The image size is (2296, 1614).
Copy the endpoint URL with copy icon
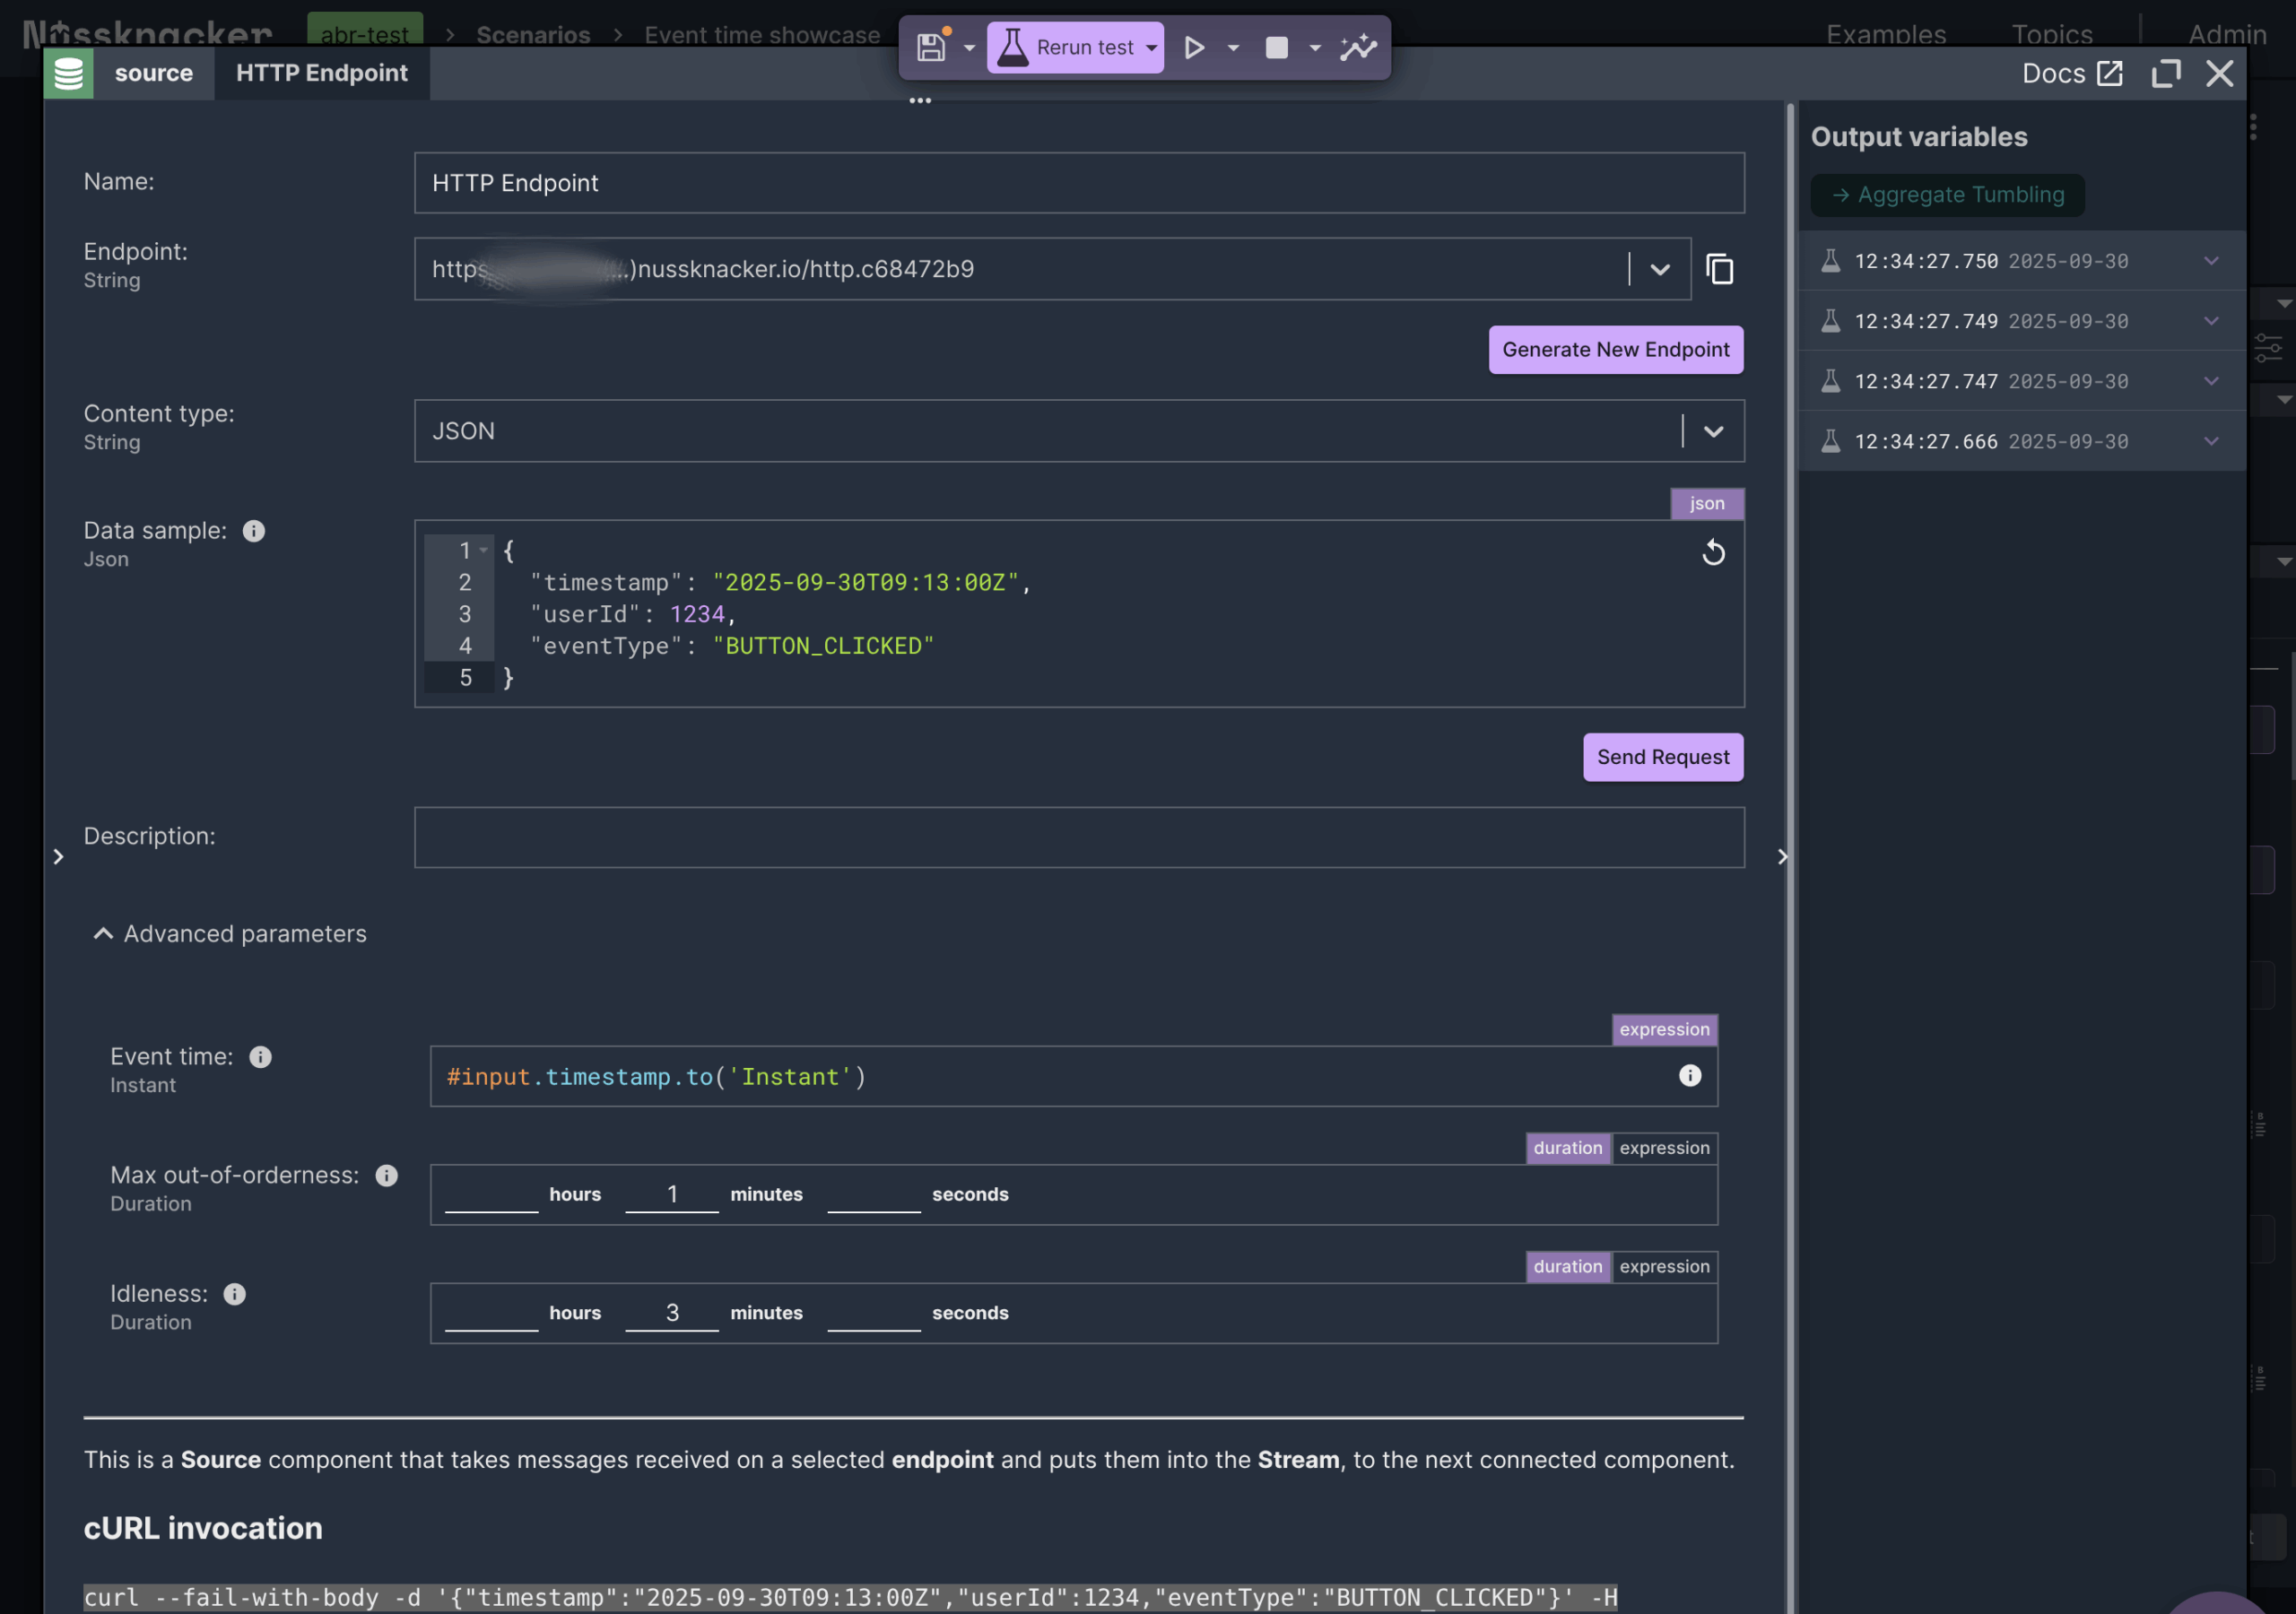click(x=1719, y=269)
